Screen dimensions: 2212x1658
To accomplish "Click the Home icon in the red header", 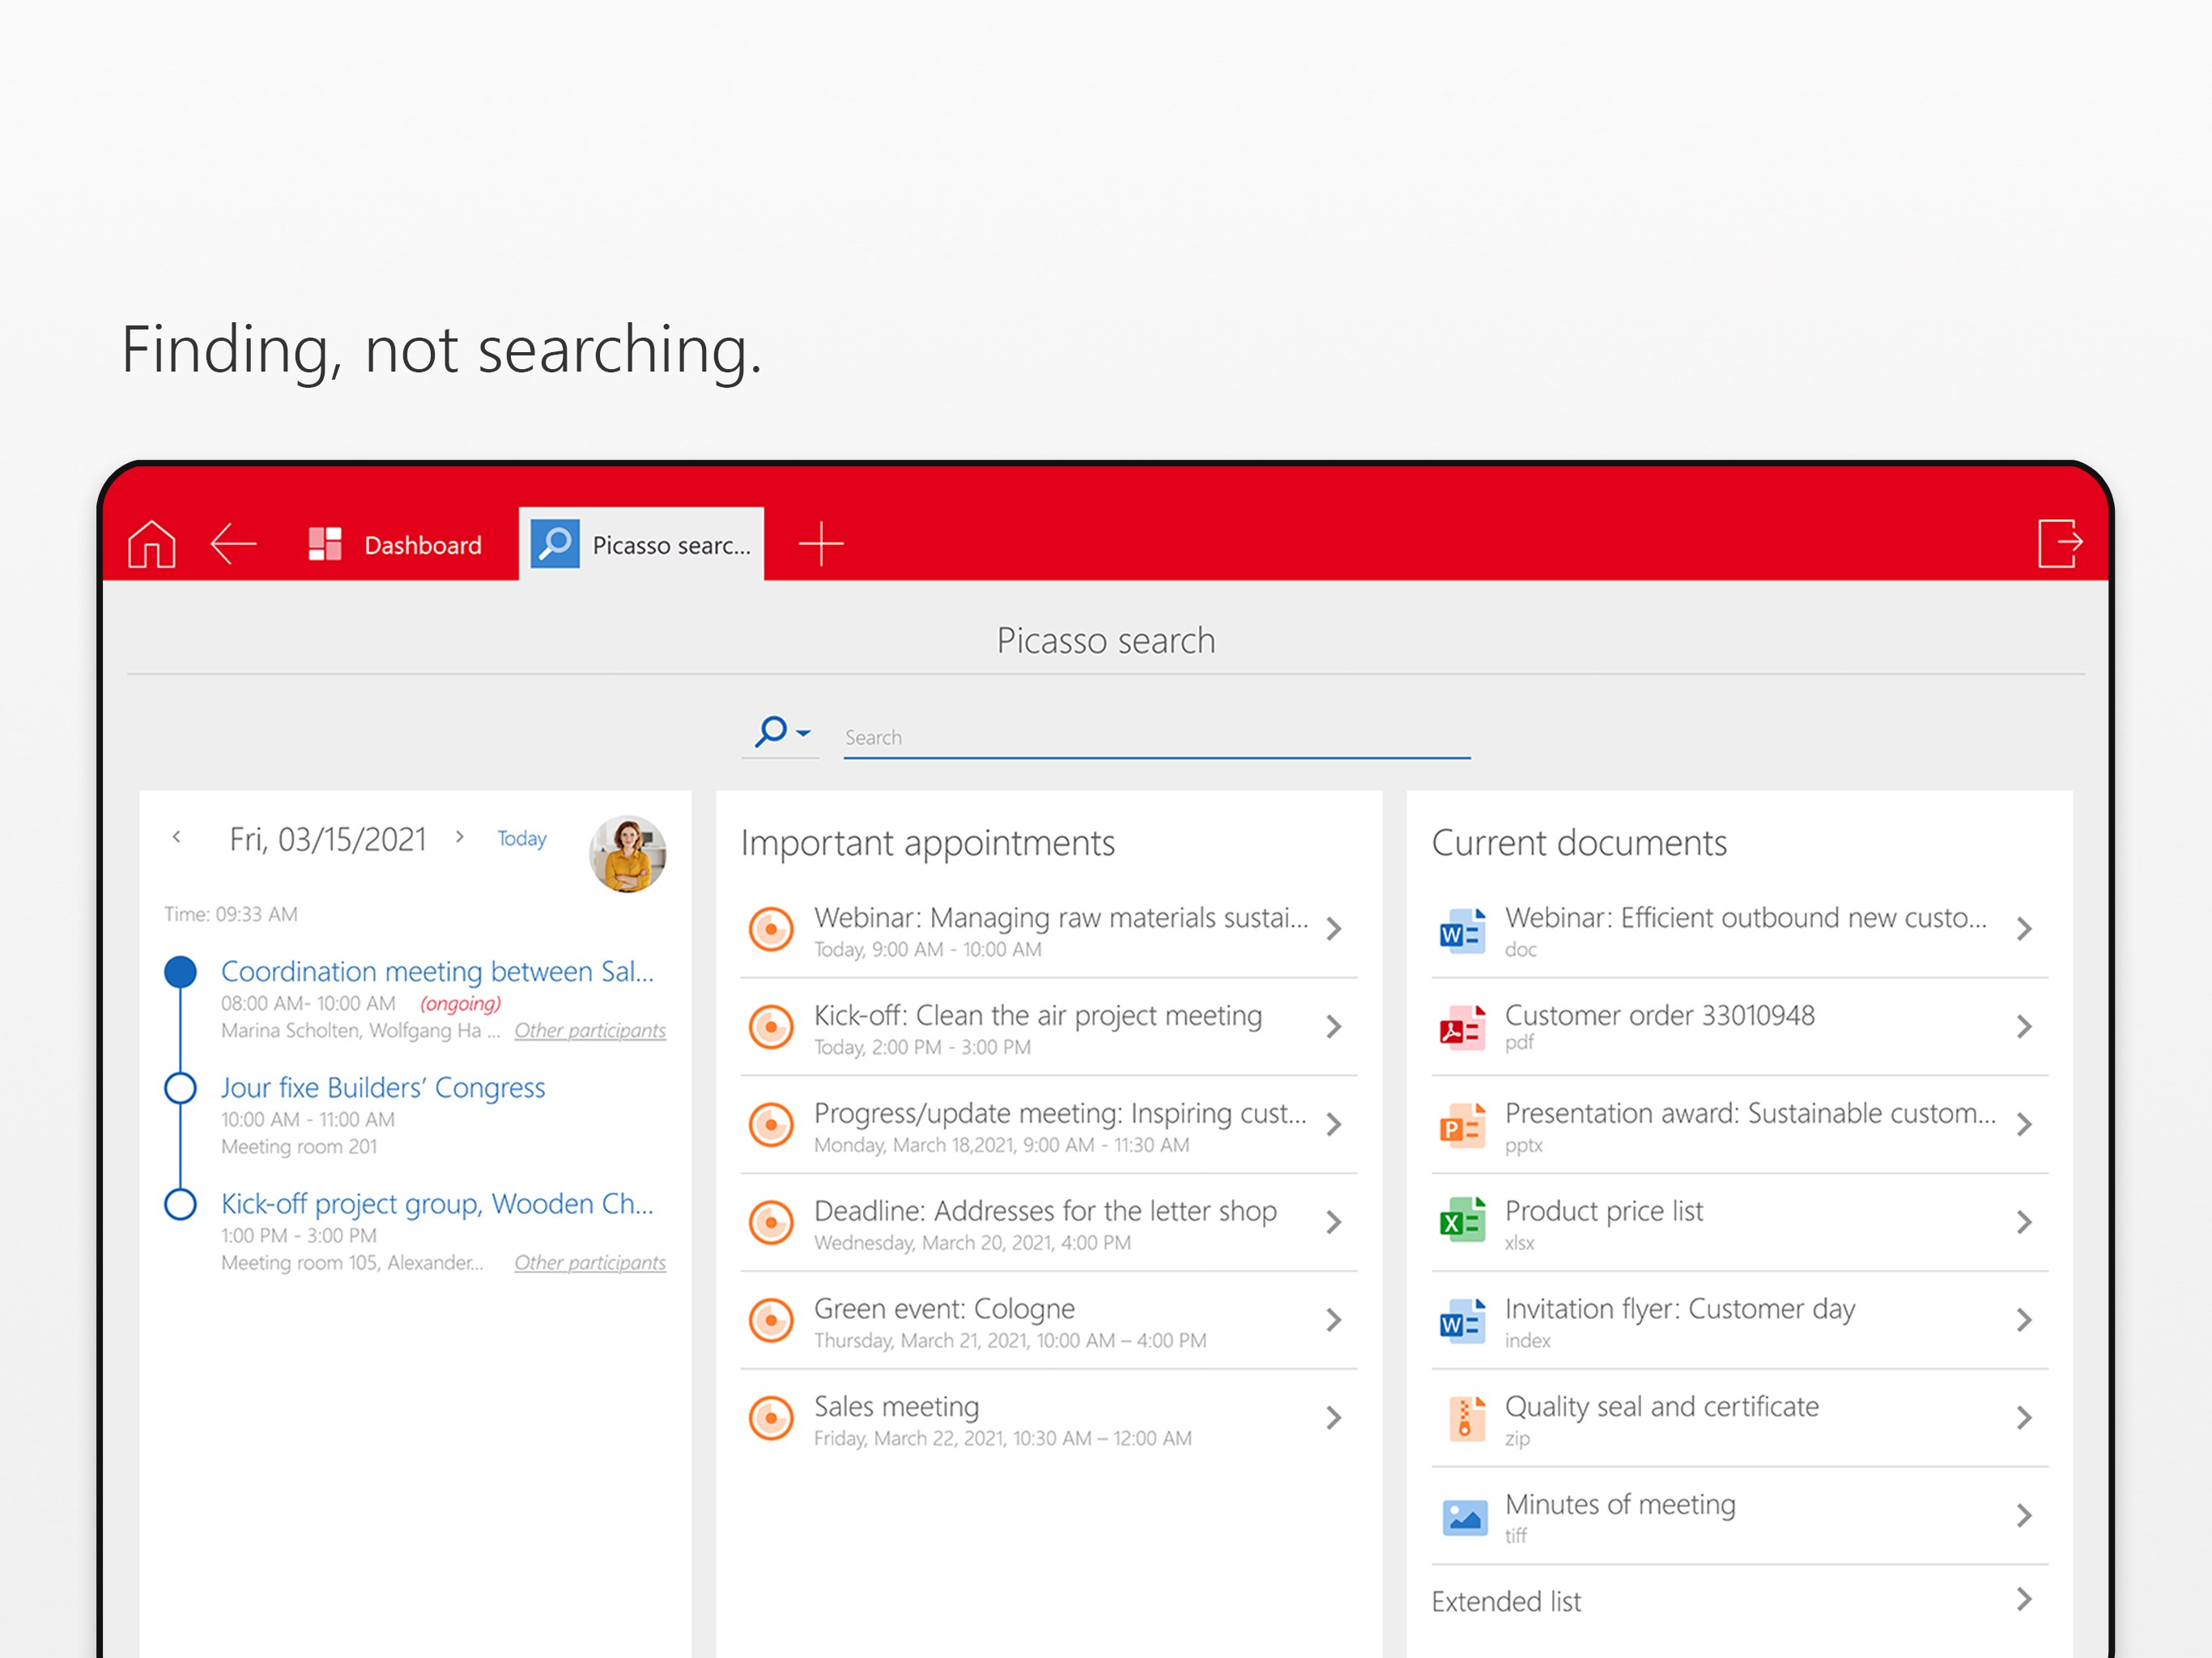I will coord(152,544).
